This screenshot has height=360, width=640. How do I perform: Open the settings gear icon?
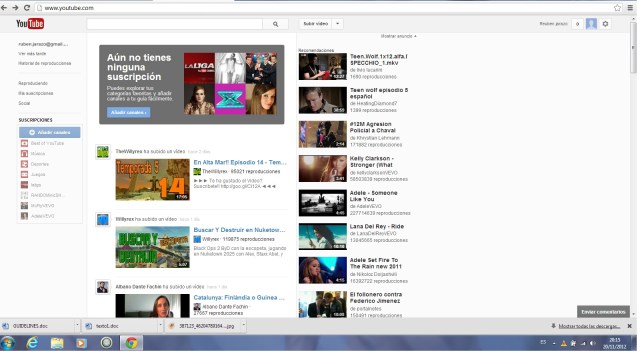click(x=605, y=24)
